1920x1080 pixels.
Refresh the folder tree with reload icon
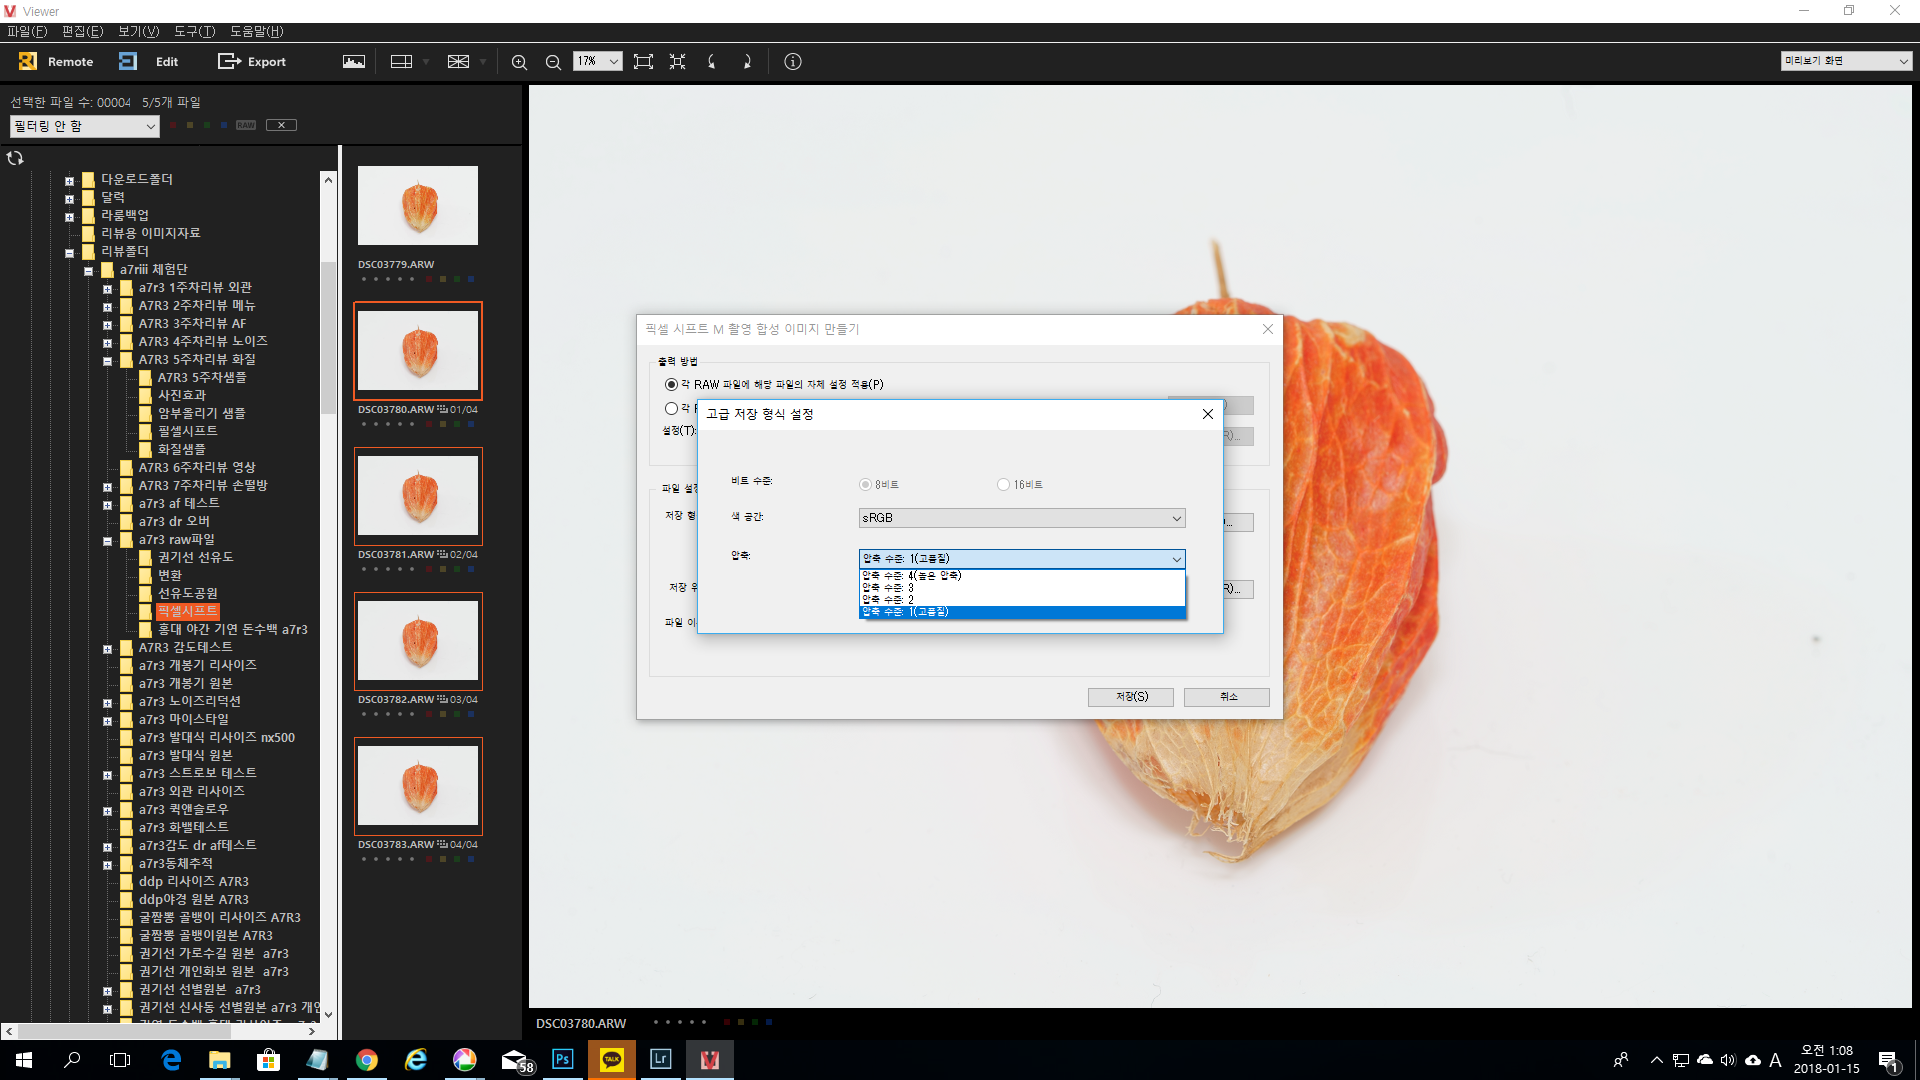pos(15,158)
